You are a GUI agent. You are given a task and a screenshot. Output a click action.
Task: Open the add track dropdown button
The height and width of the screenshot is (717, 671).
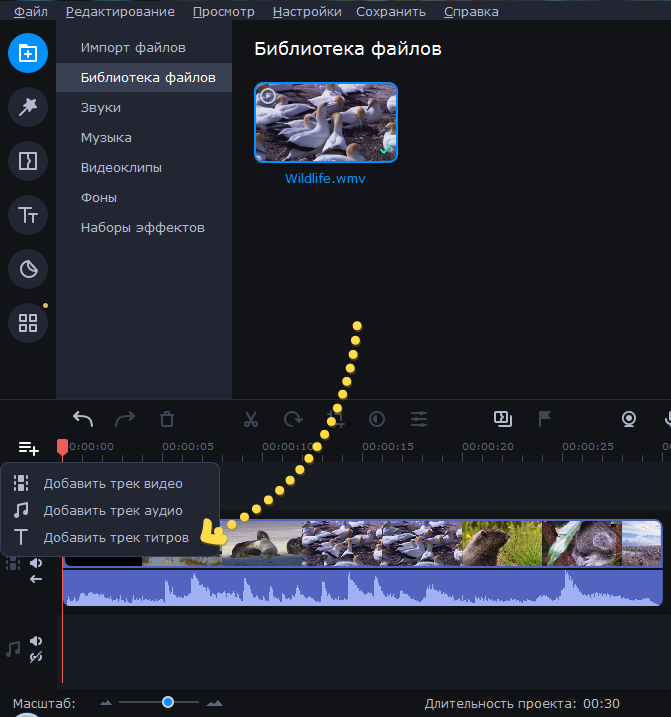[x=28, y=448]
